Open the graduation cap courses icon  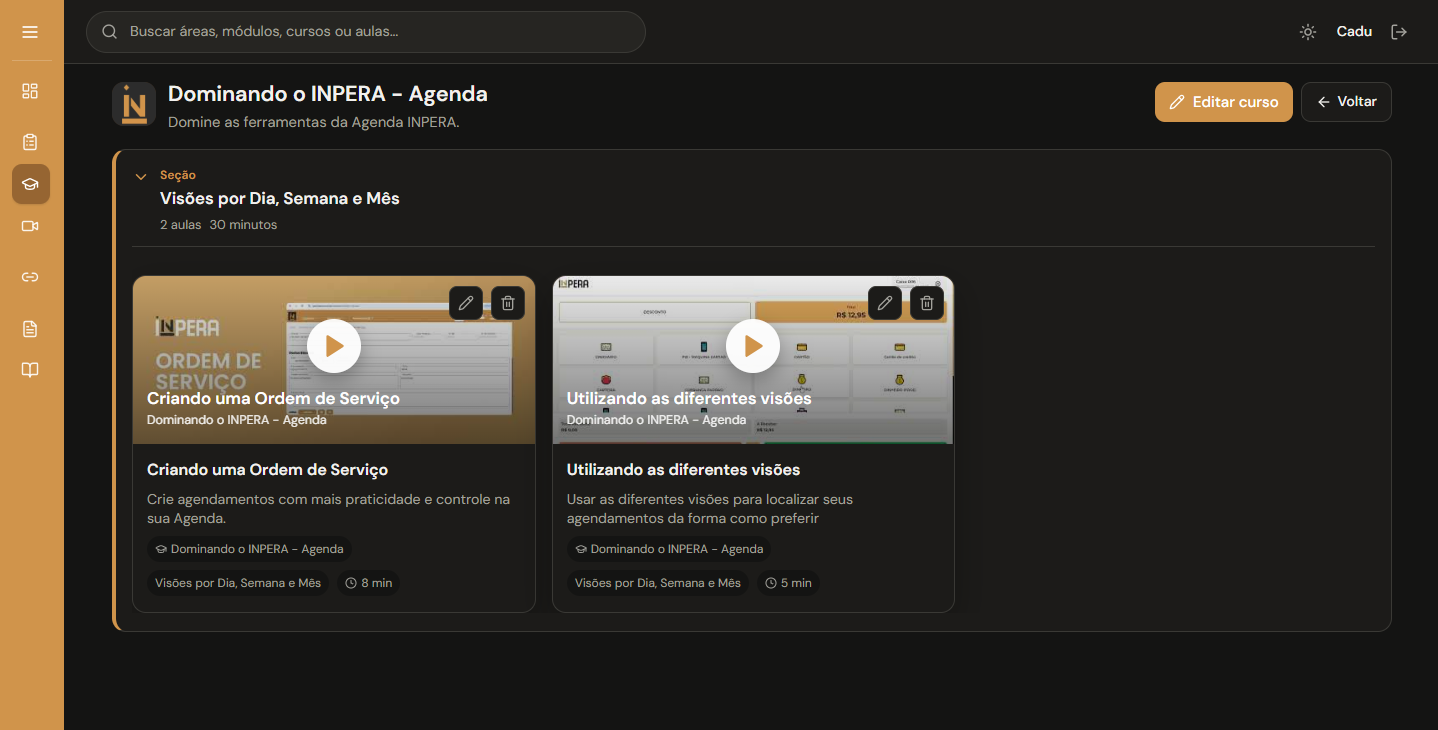[30, 184]
